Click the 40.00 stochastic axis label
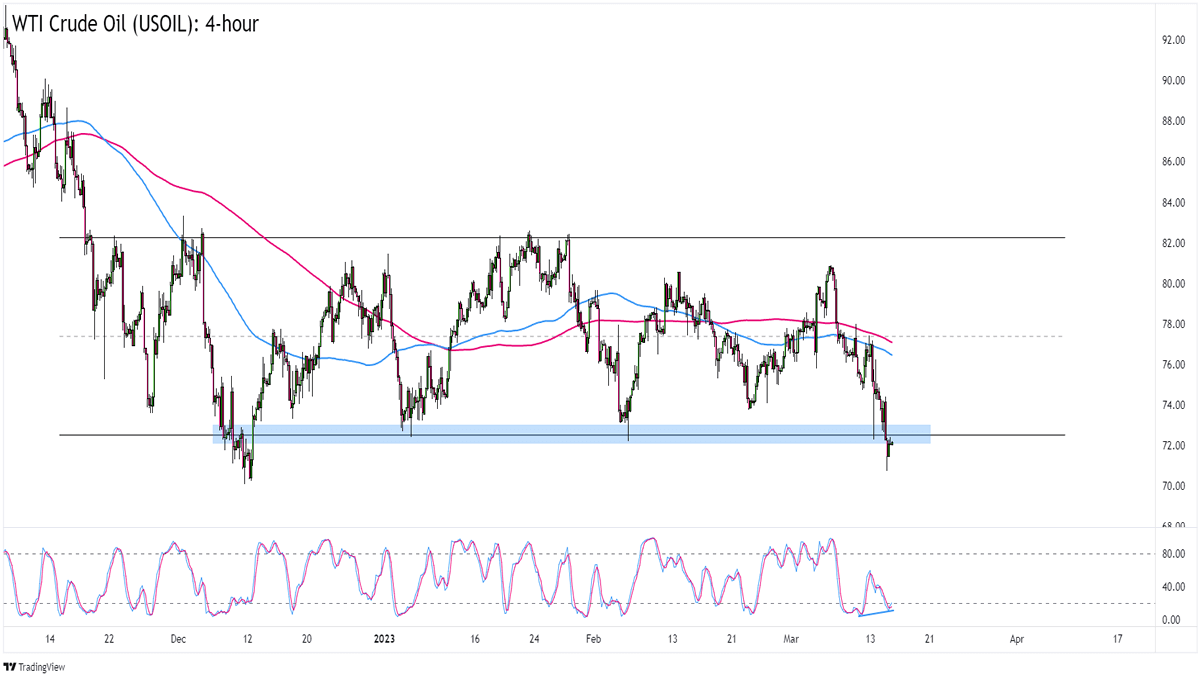 (1173, 587)
